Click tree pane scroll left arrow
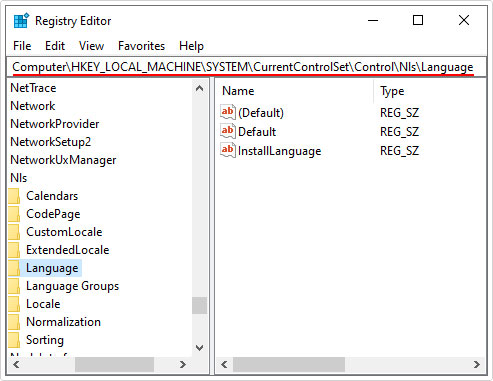The height and width of the screenshot is (381, 493). (x=16, y=364)
